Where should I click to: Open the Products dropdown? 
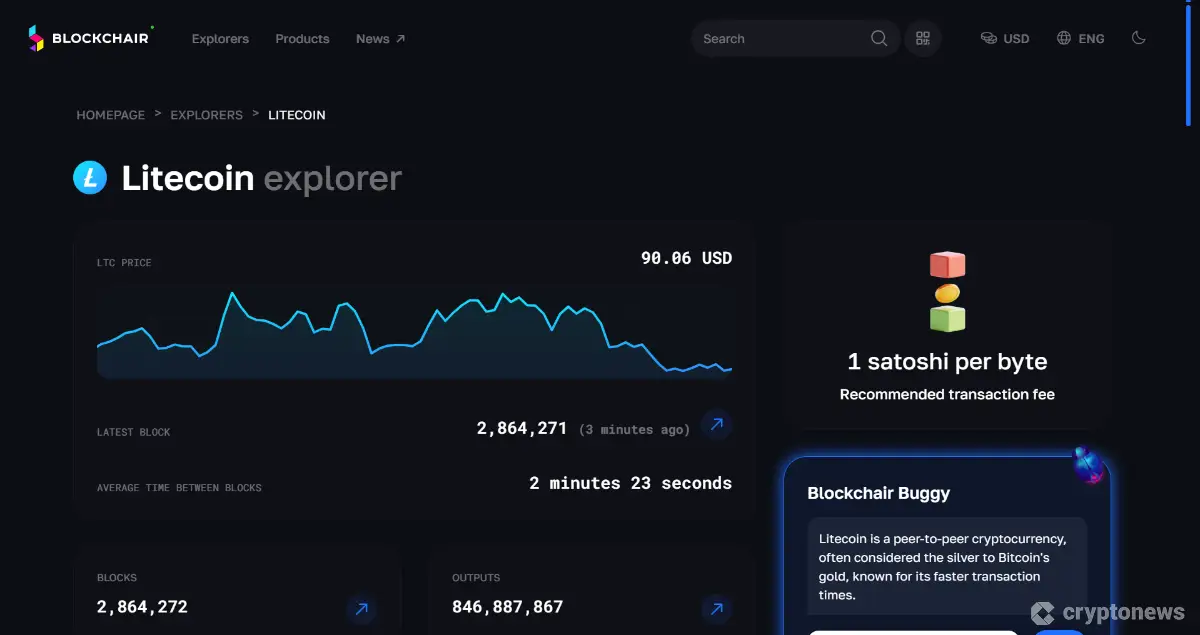pos(302,39)
